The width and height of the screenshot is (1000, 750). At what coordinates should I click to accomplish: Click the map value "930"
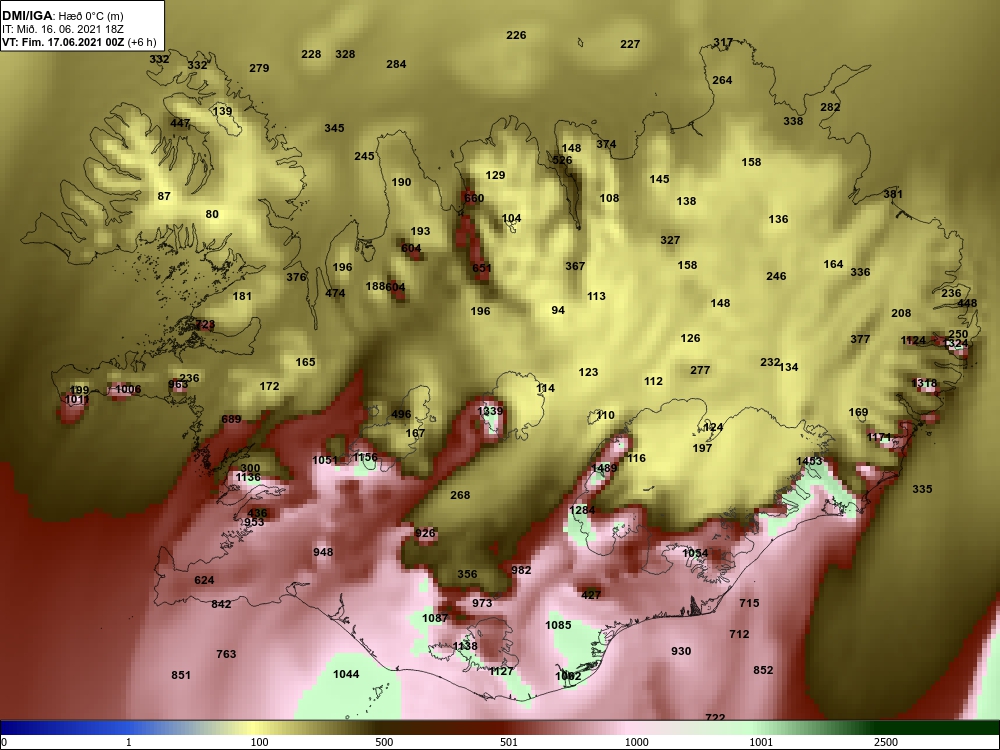point(680,651)
